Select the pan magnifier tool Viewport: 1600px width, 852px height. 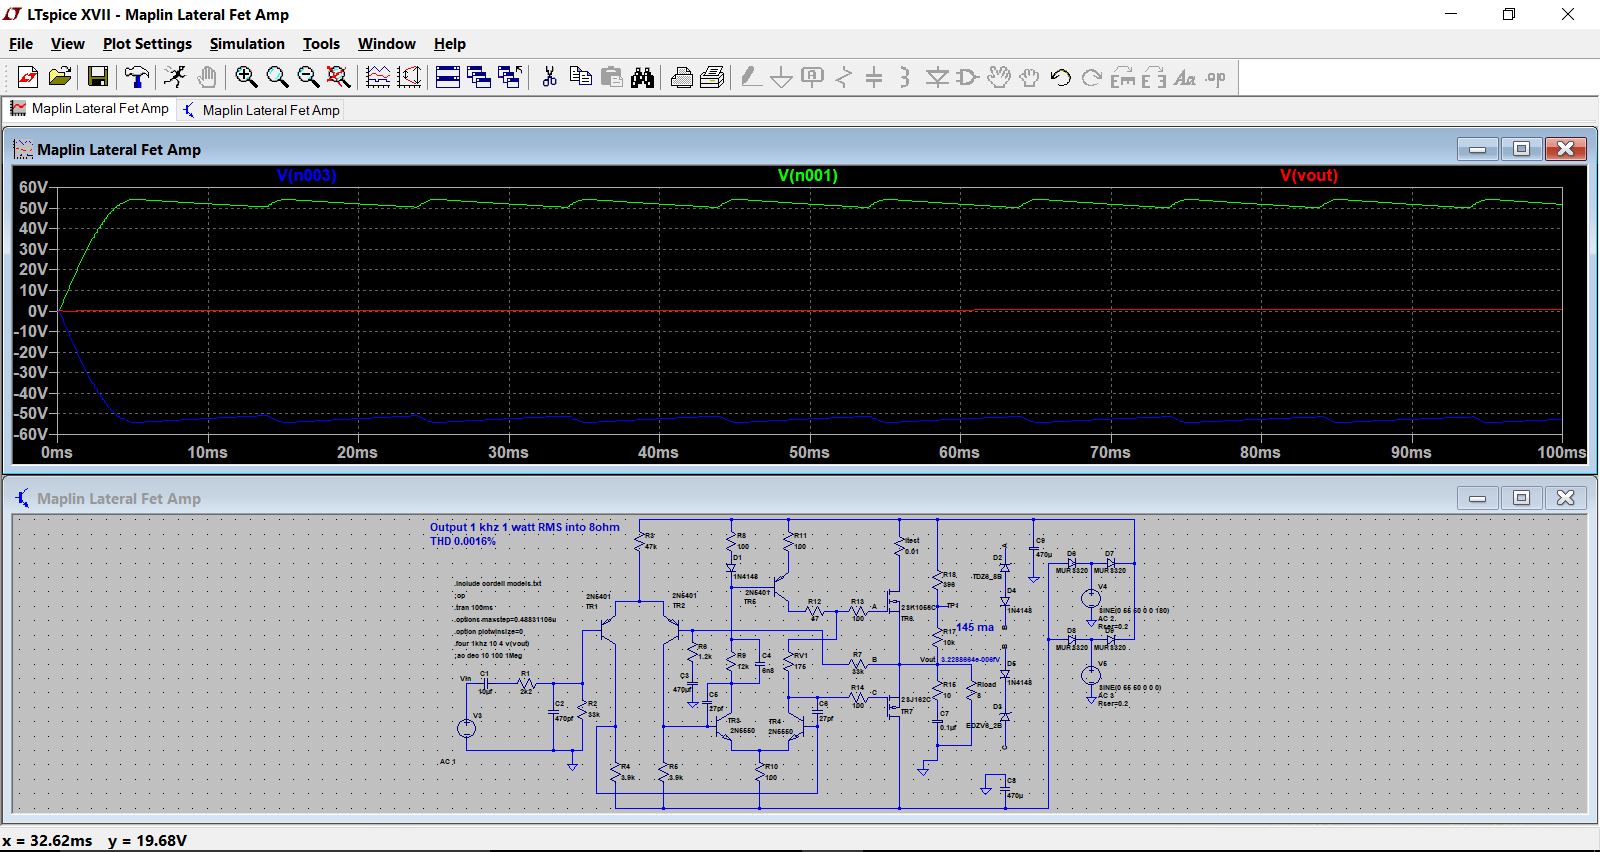coord(277,77)
